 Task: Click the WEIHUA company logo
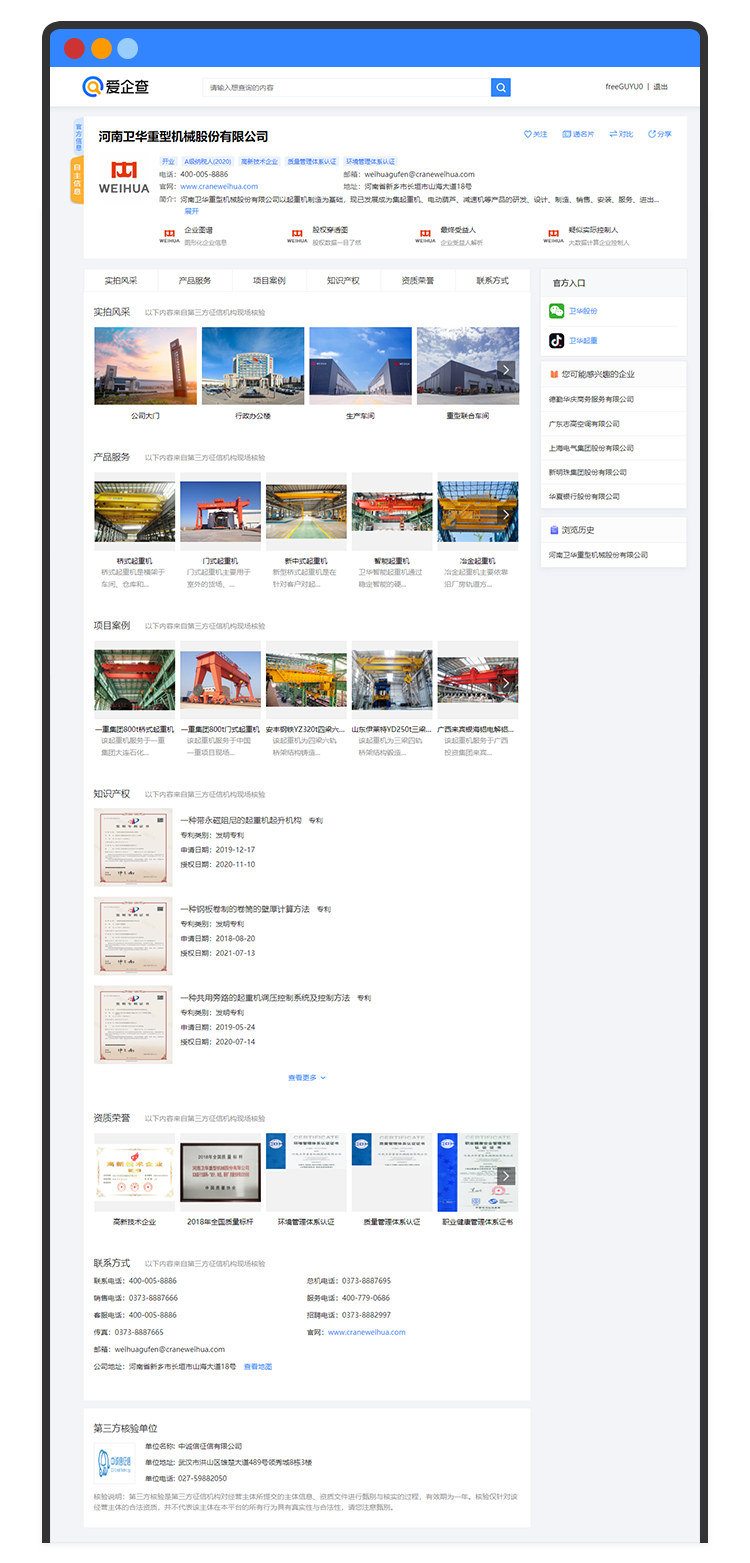coord(124,177)
